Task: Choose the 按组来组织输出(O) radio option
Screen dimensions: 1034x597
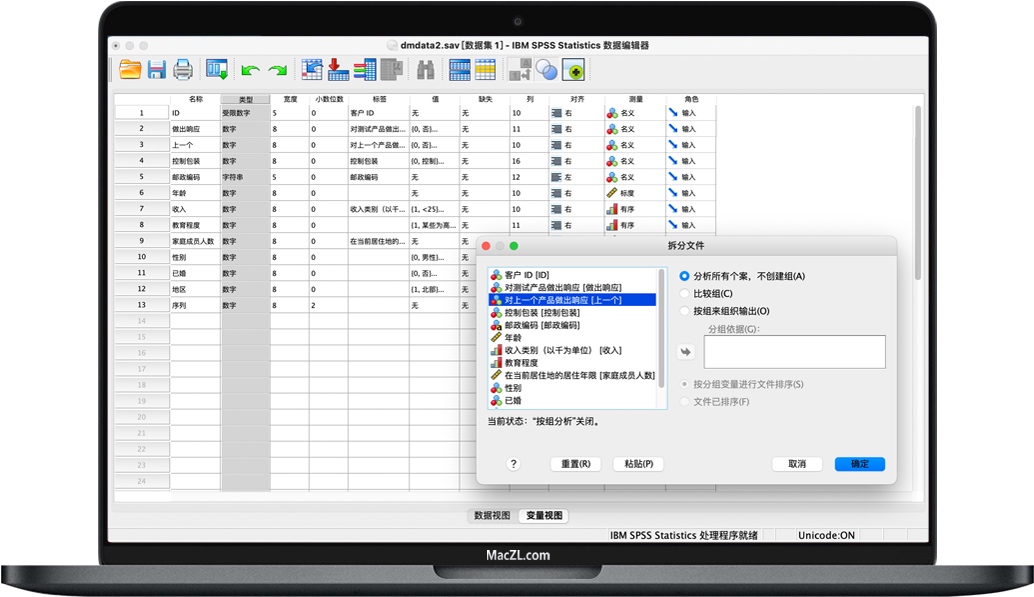Action: tap(685, 311)
